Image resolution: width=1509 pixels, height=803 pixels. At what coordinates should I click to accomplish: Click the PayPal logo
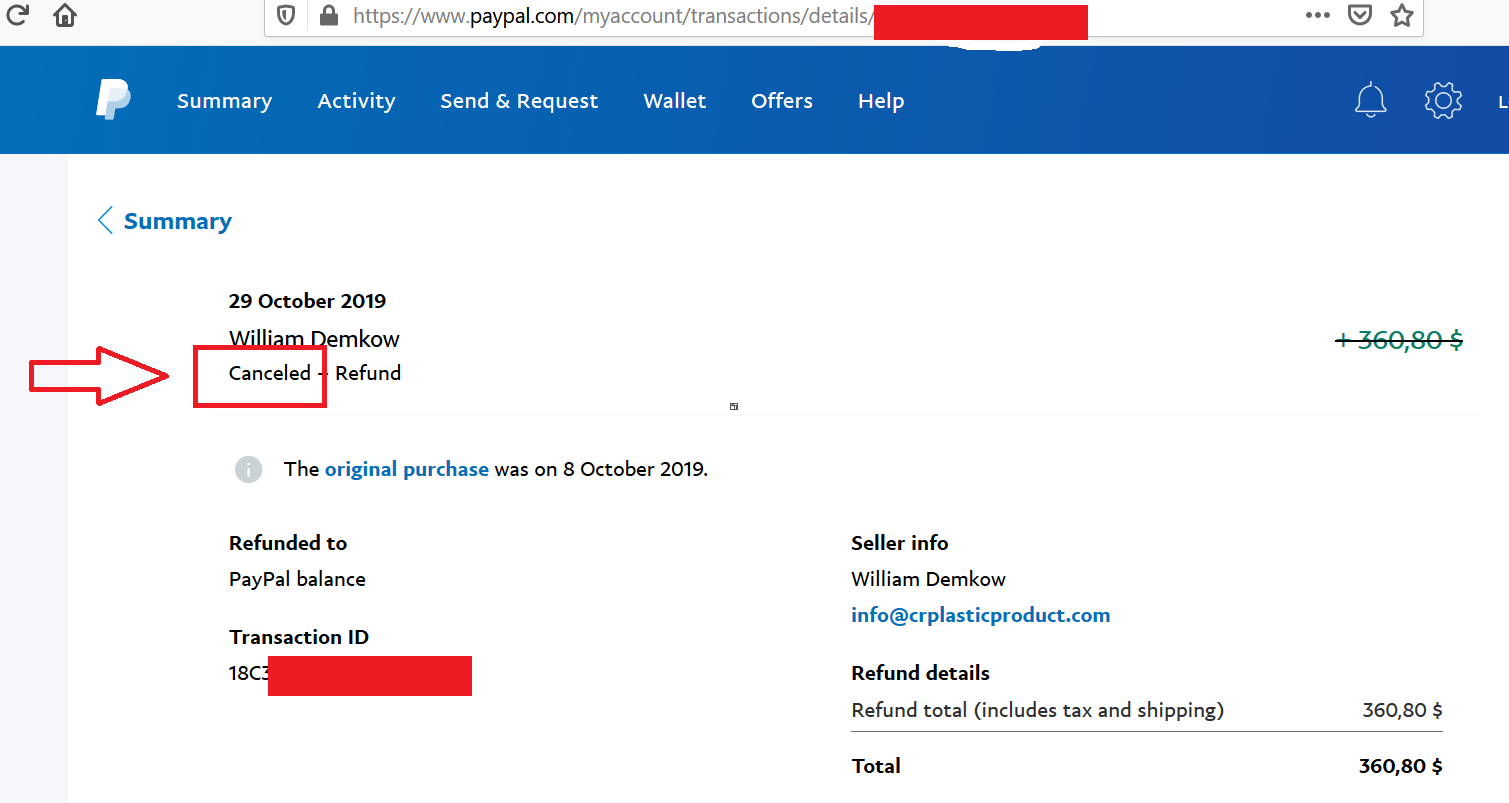click(113, 100)
